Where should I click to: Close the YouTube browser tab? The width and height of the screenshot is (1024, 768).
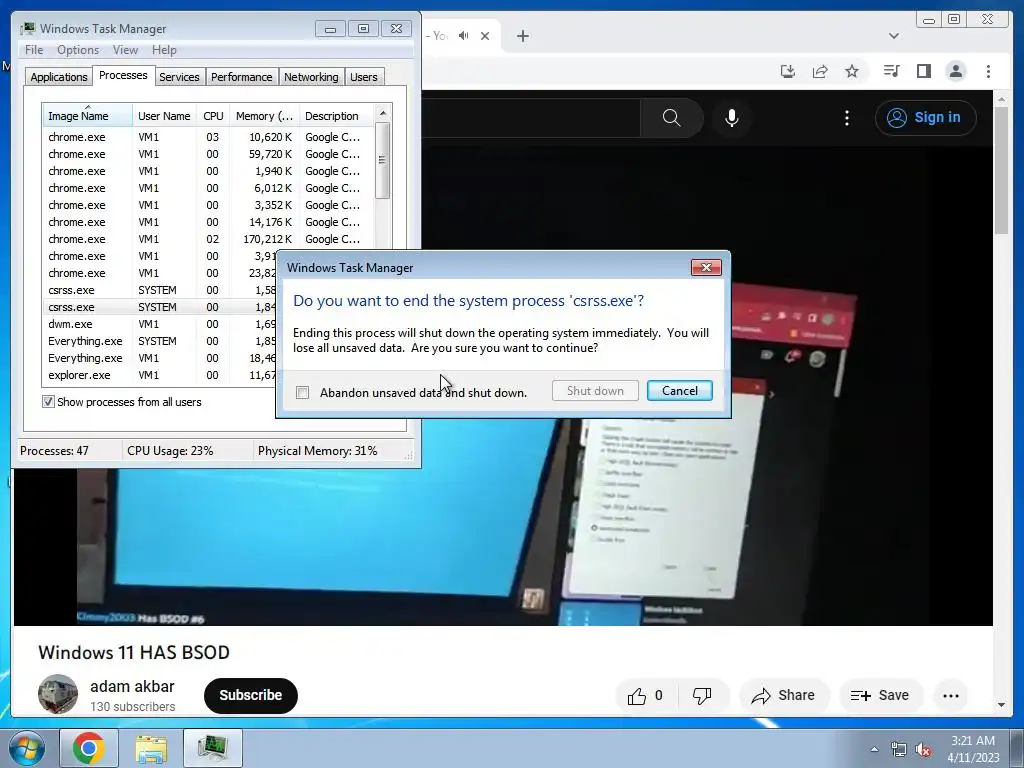[485, 36]
